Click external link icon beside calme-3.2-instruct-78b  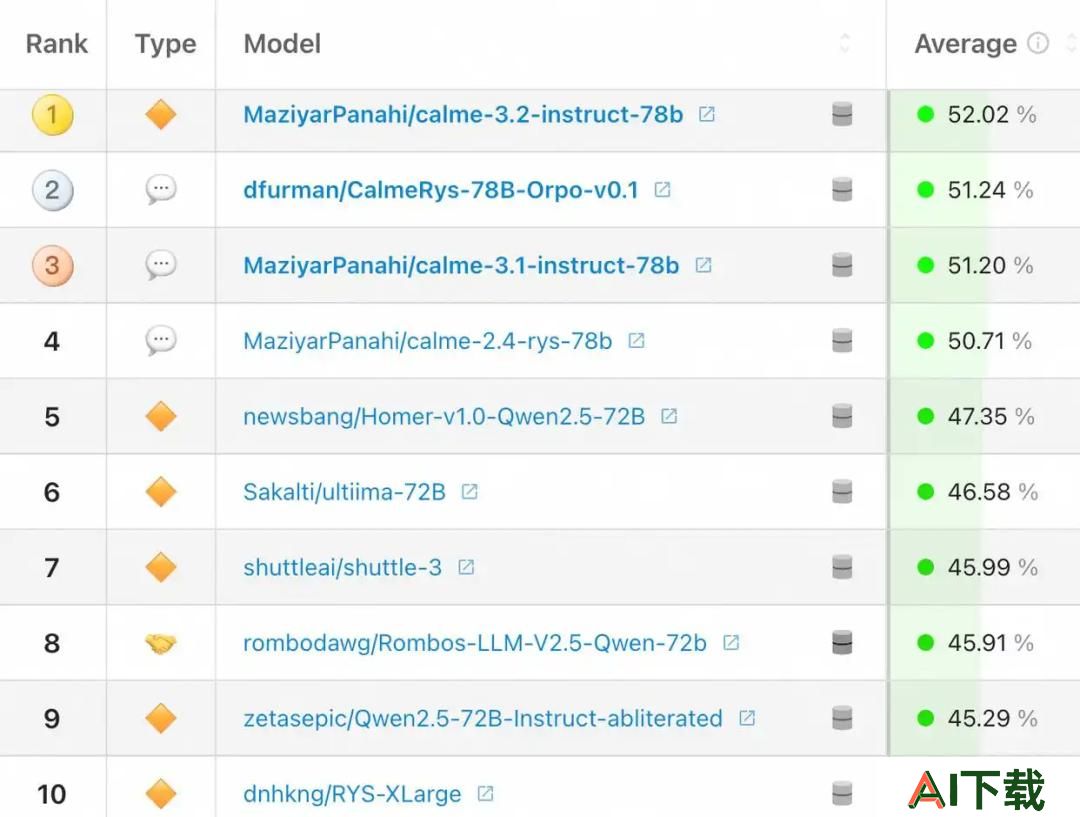[x=707, y=114]
